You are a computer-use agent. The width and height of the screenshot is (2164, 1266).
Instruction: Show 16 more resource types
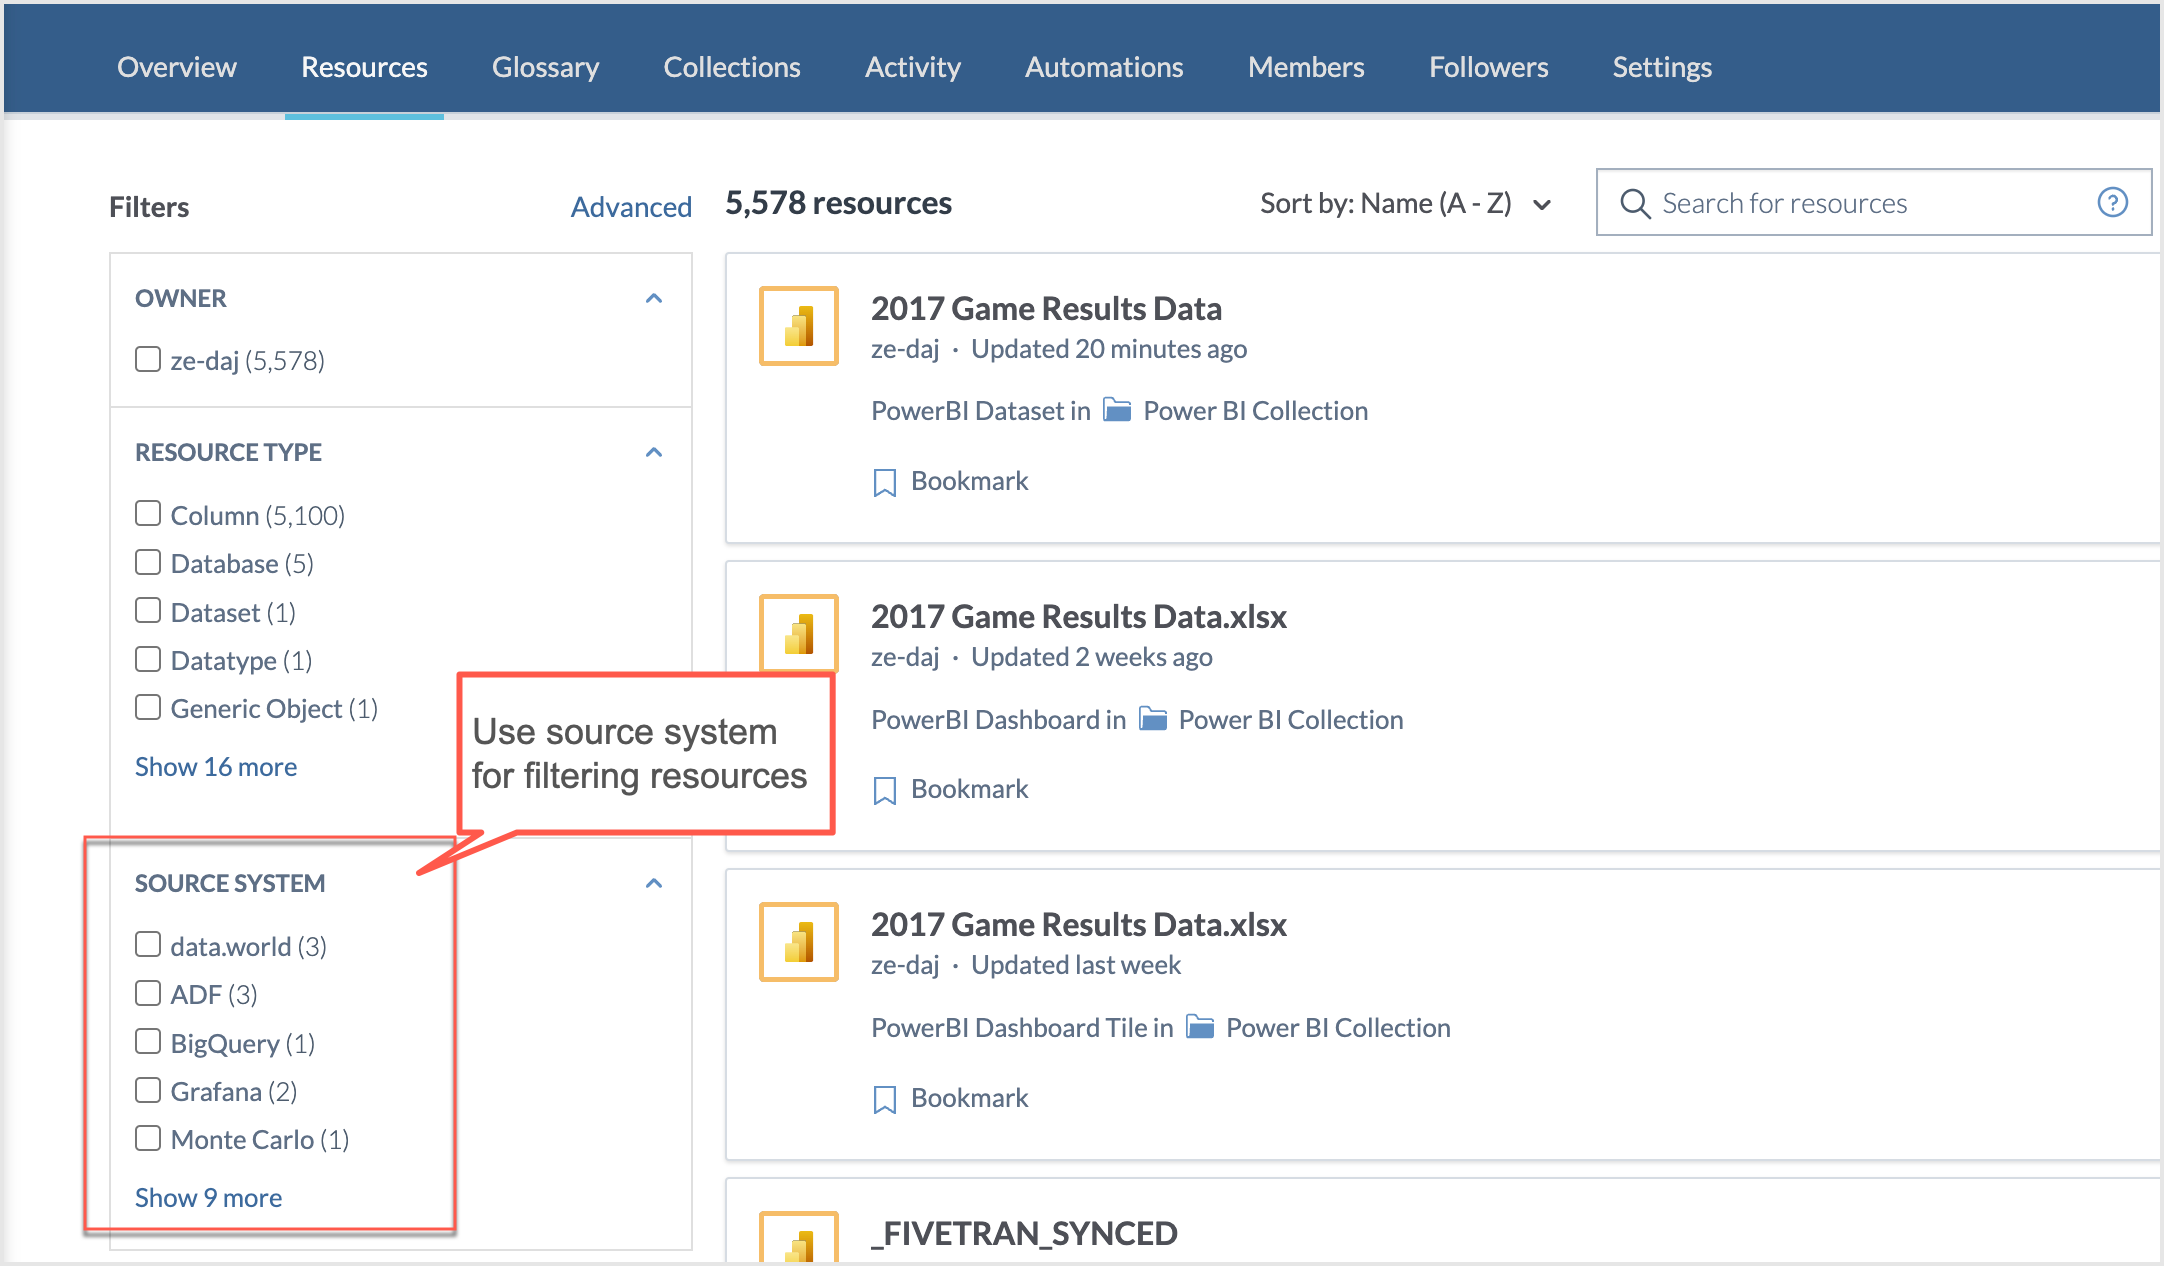215,767
